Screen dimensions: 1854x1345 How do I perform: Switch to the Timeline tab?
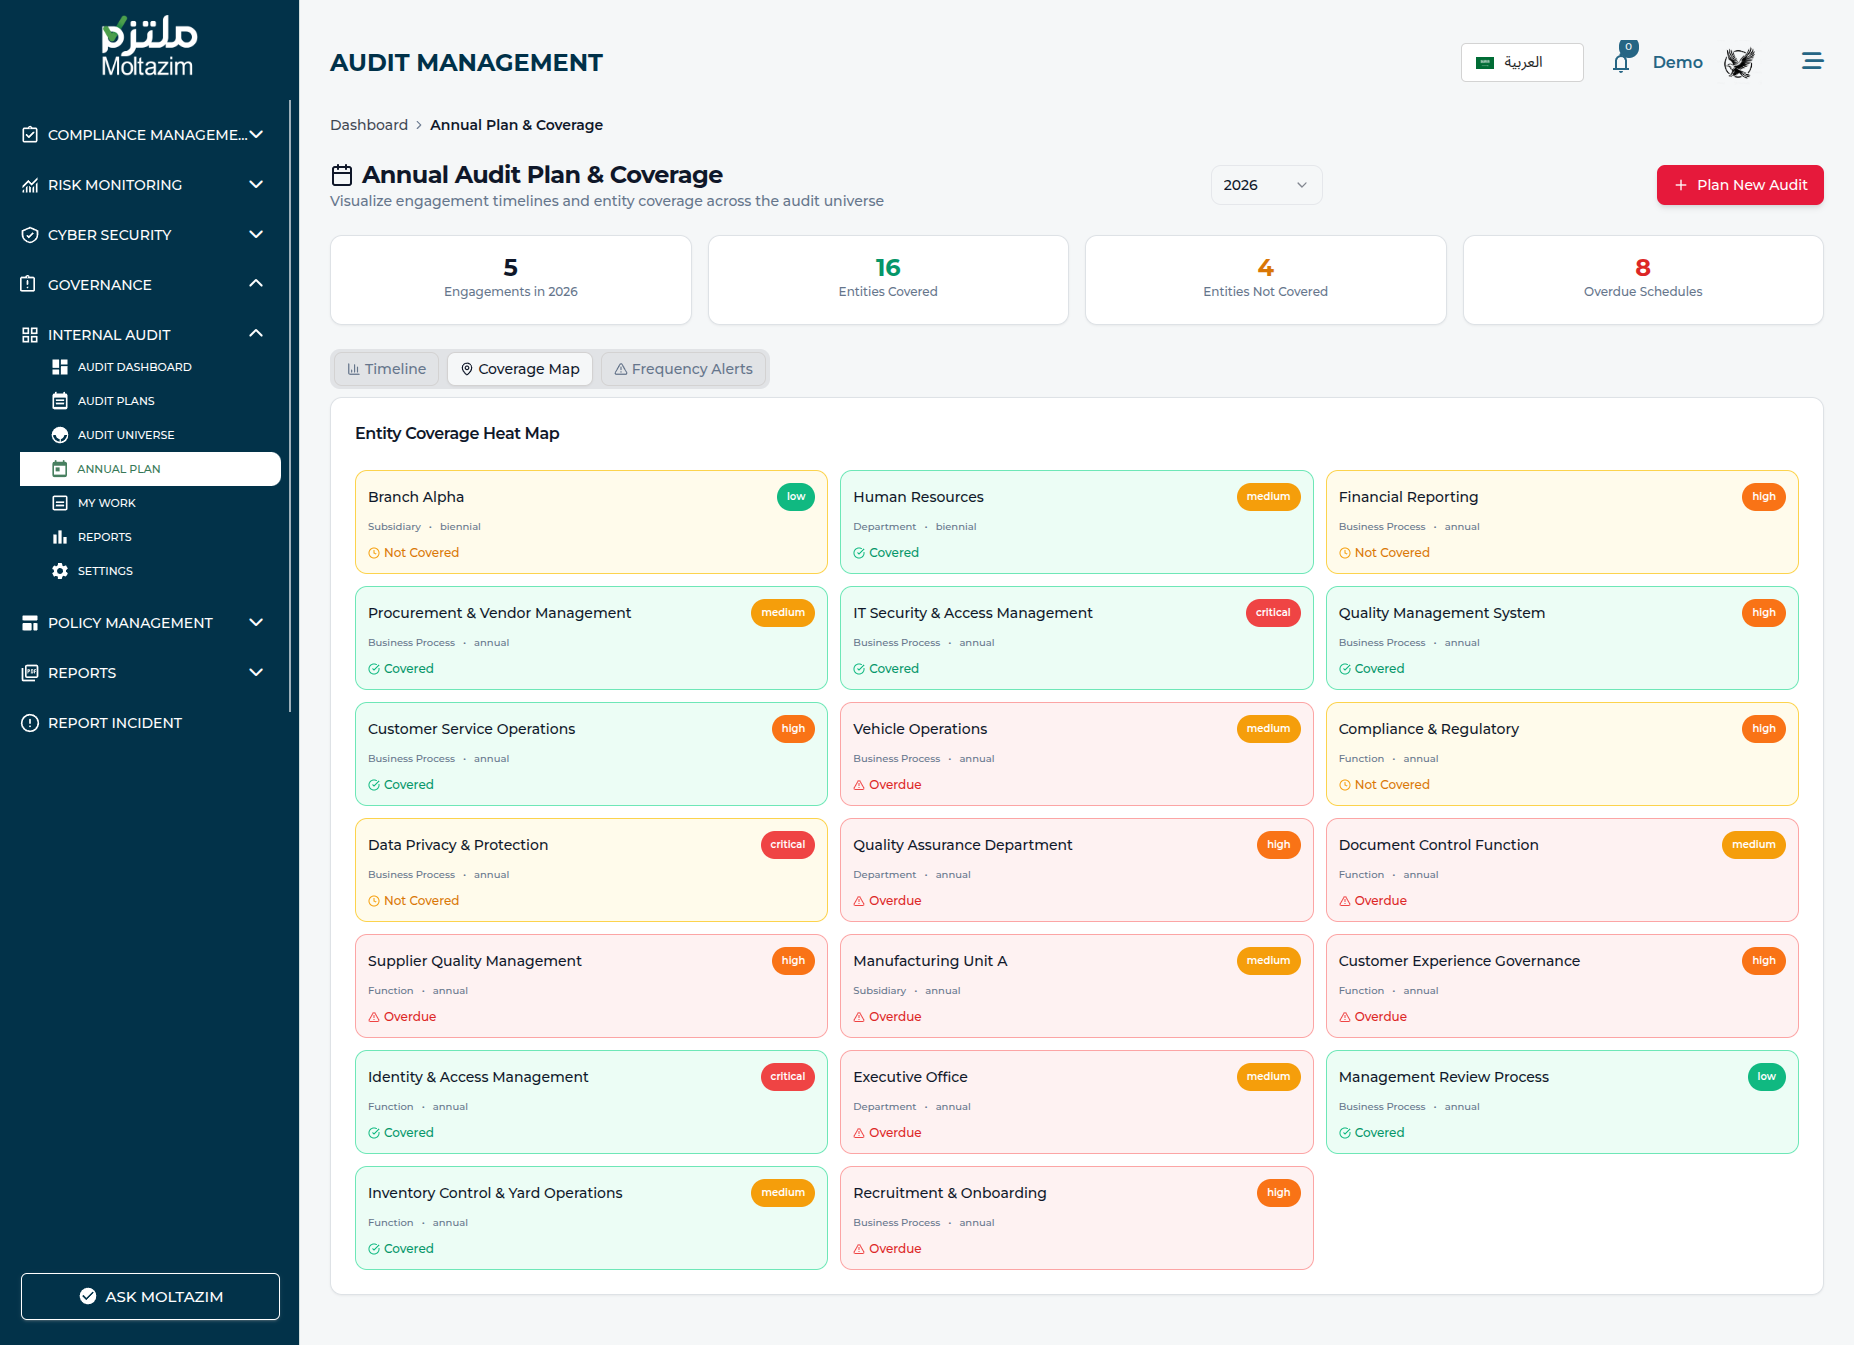pyautogui.click(x=386, y=369)
